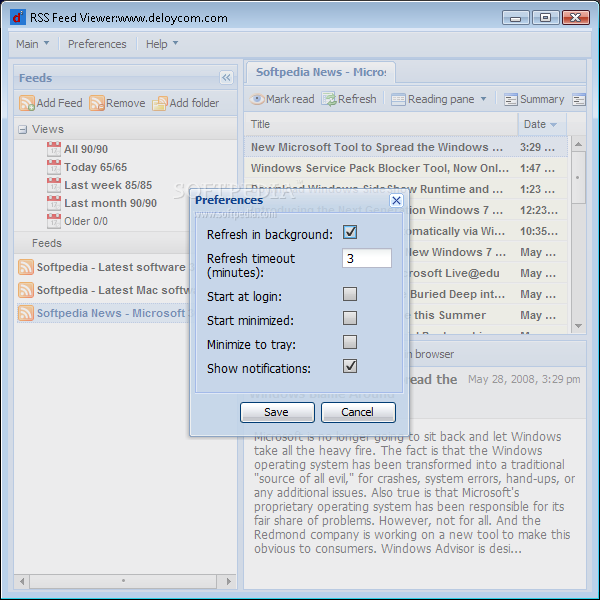Screen dimensions: 600x600
Task: Click the Add Feed icon
Action: point(27,103)
